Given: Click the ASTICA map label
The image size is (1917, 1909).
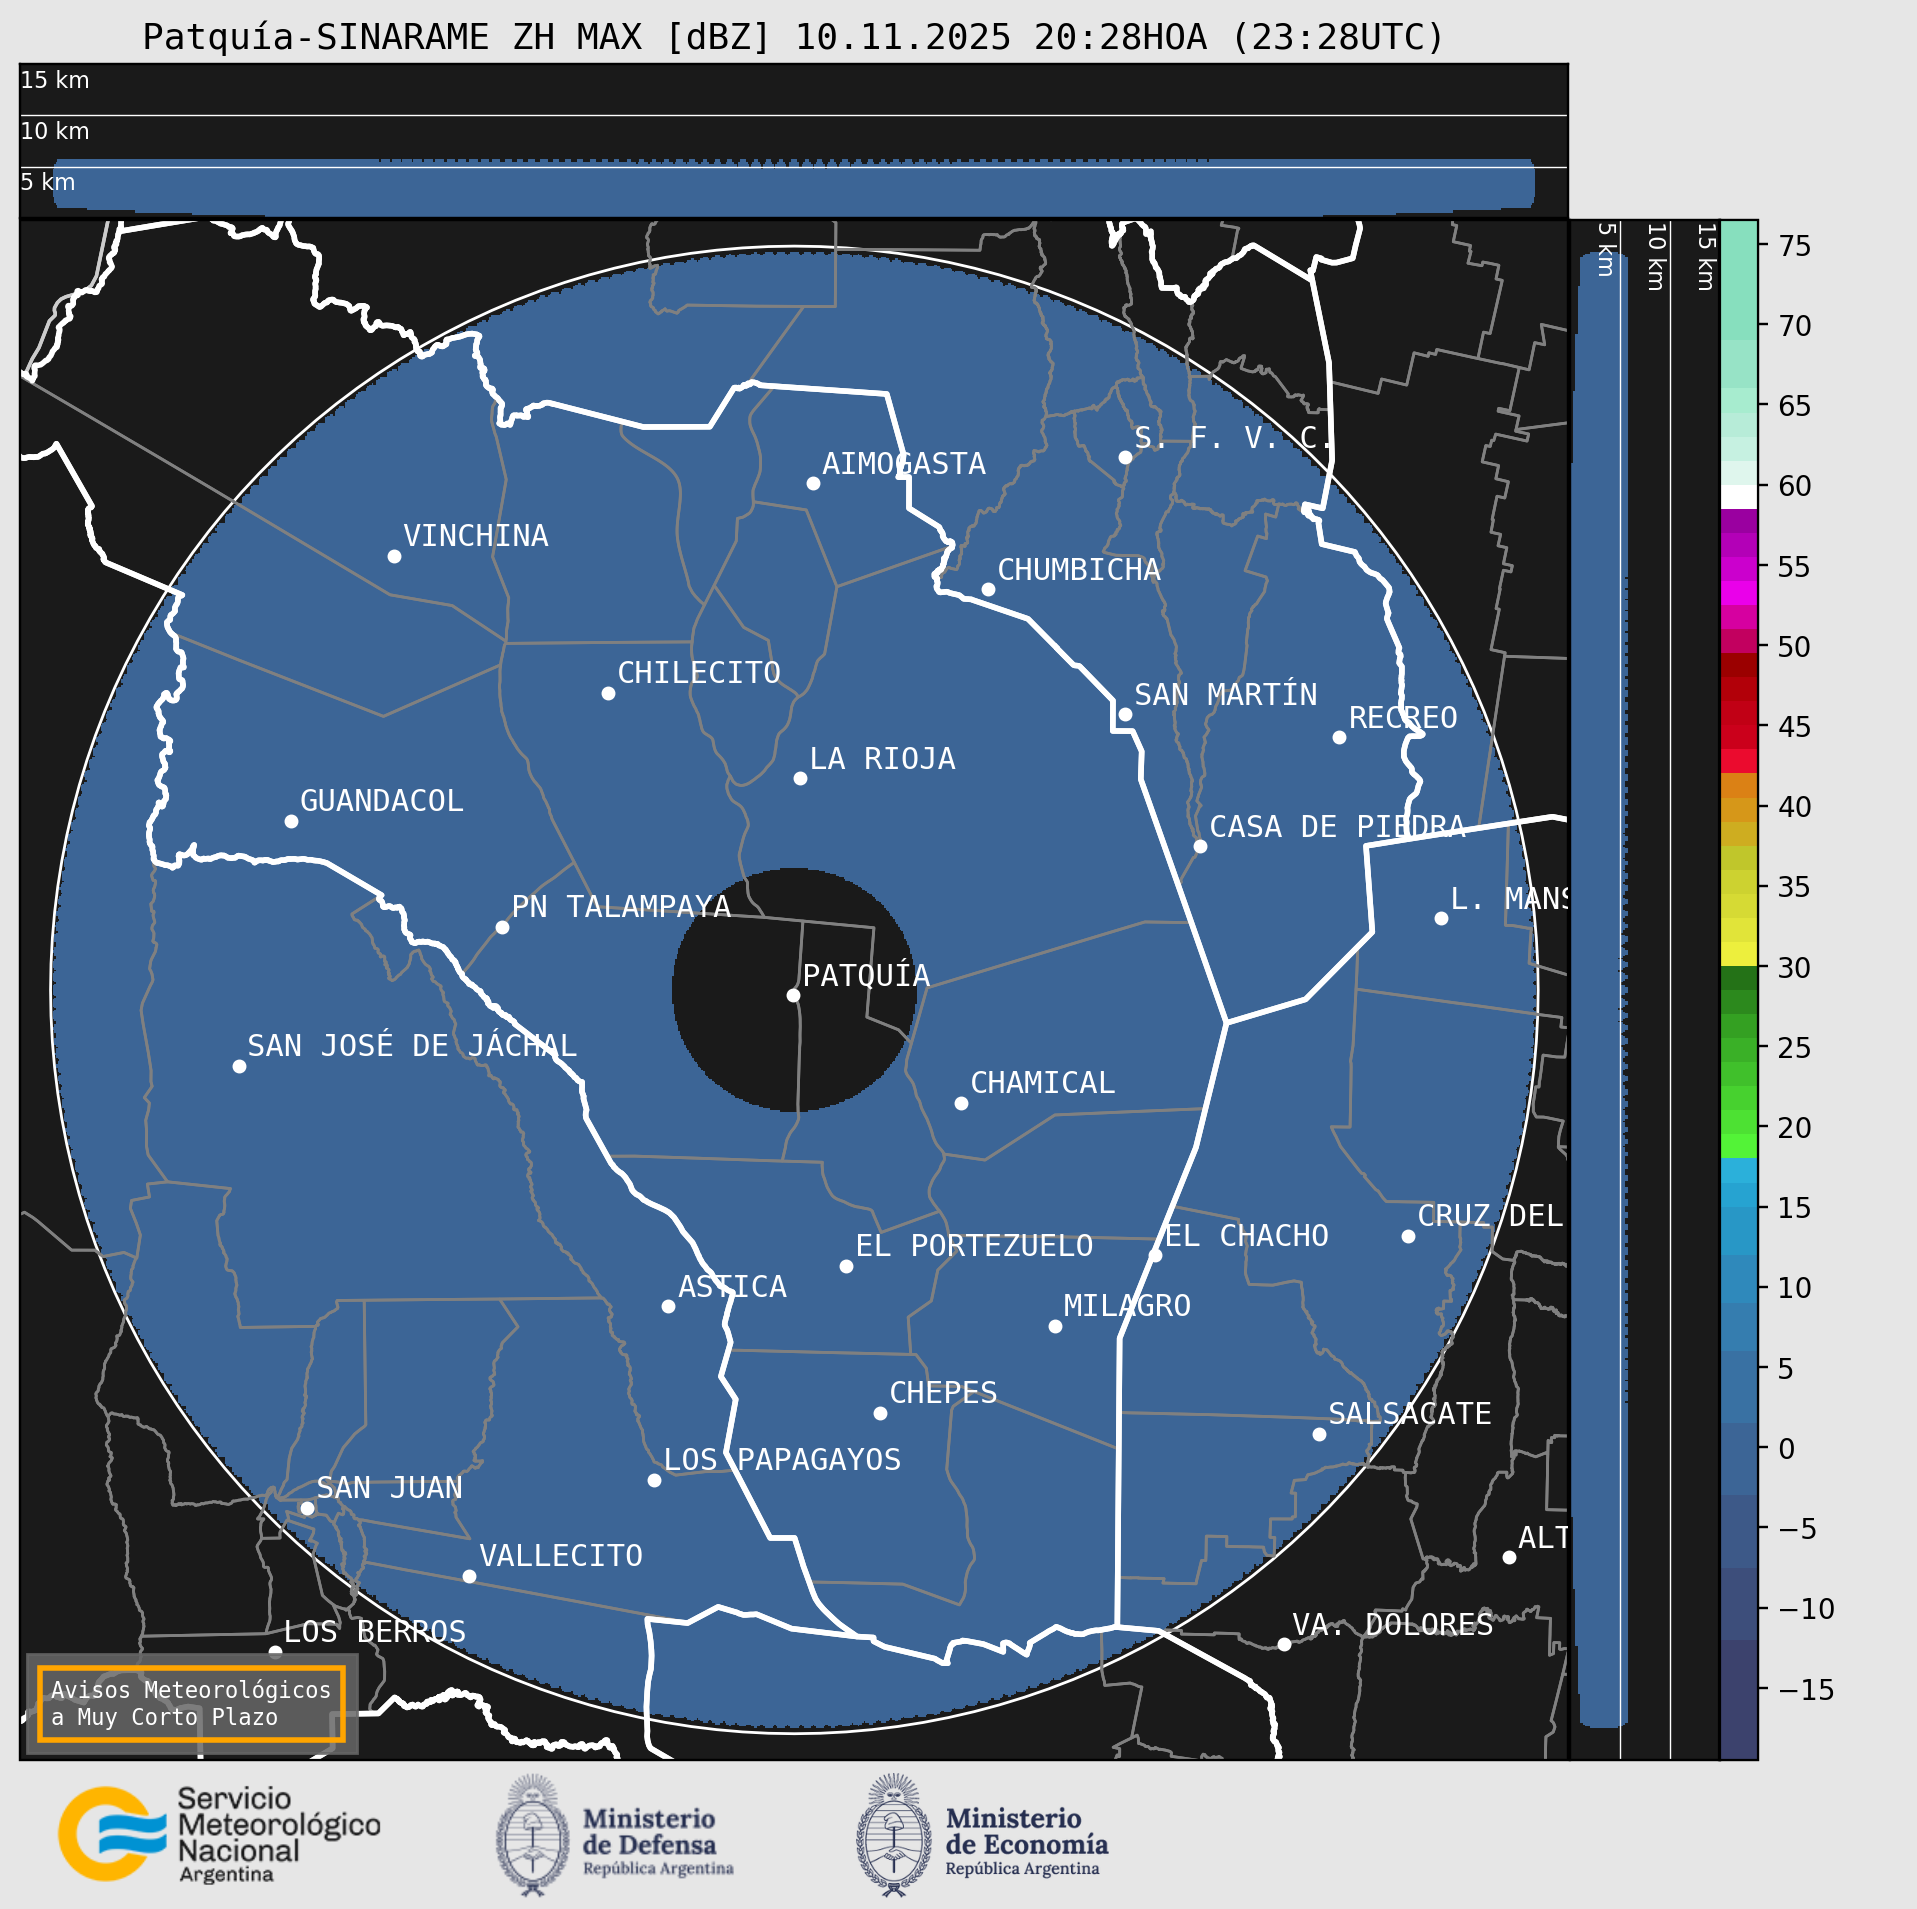Looking at the screenshot, I should (x=733, y=1287).
